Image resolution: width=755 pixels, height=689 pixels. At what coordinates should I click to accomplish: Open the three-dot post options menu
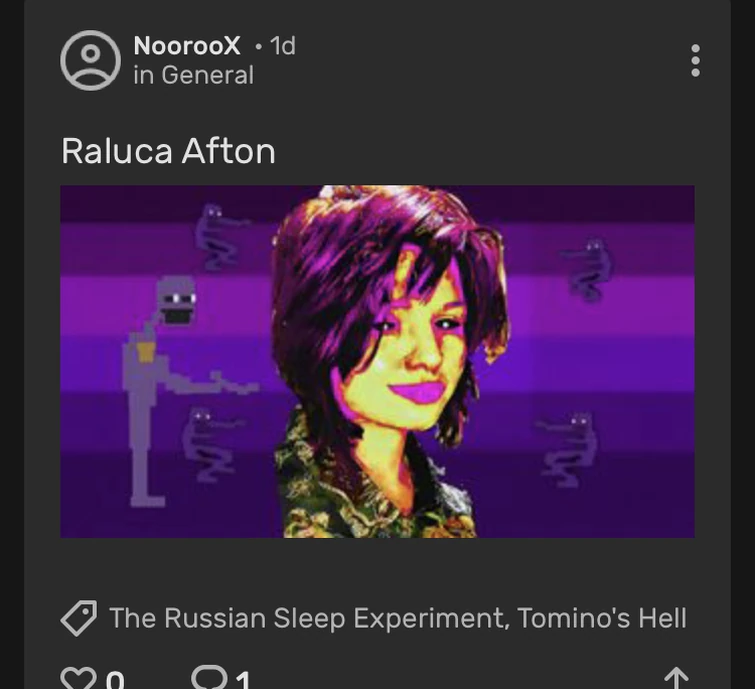coord(695,60)
